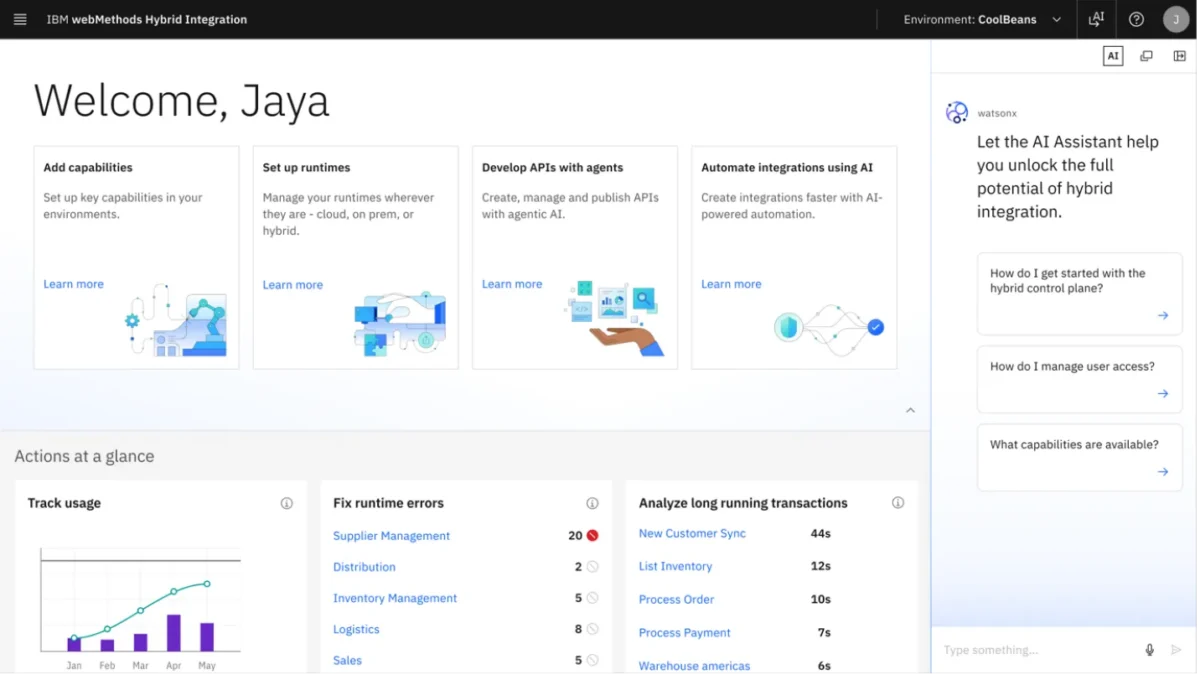Click the Set up runtimes illustration
The width and height of the screenshot is (1200, 675).
click(x=400, y=323)
